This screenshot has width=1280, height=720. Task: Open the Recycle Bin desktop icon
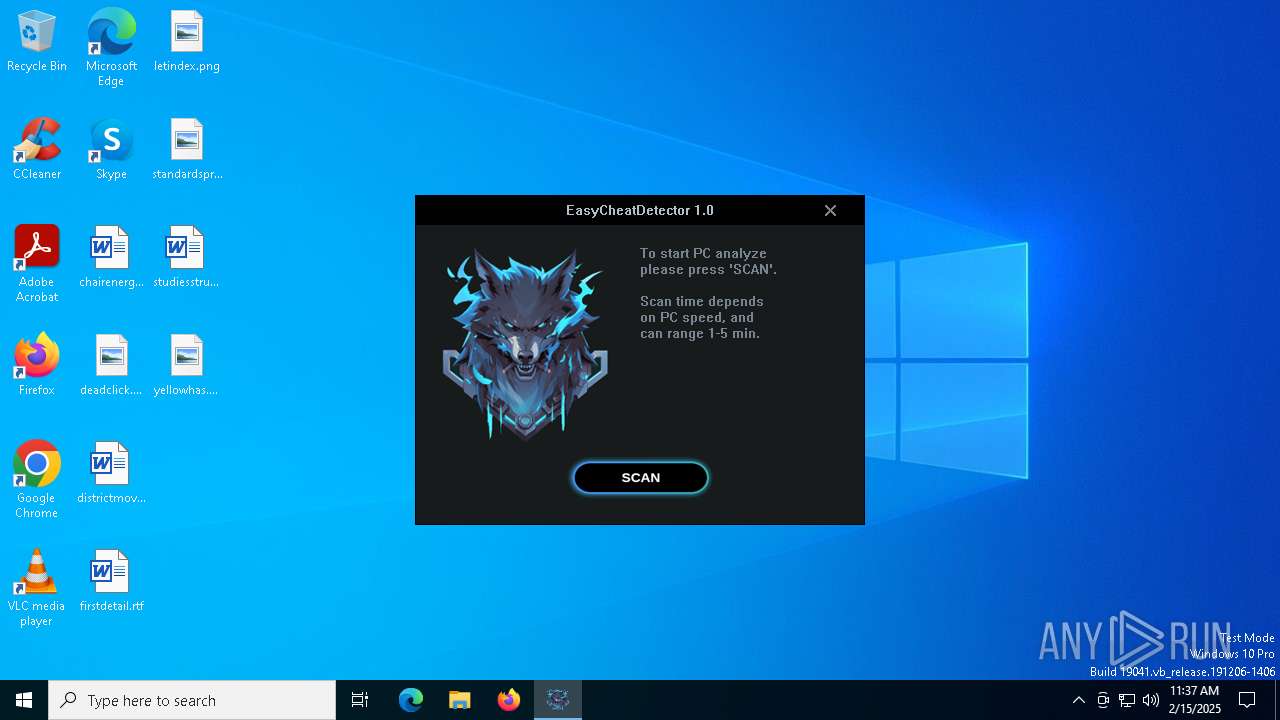(37, 41)
